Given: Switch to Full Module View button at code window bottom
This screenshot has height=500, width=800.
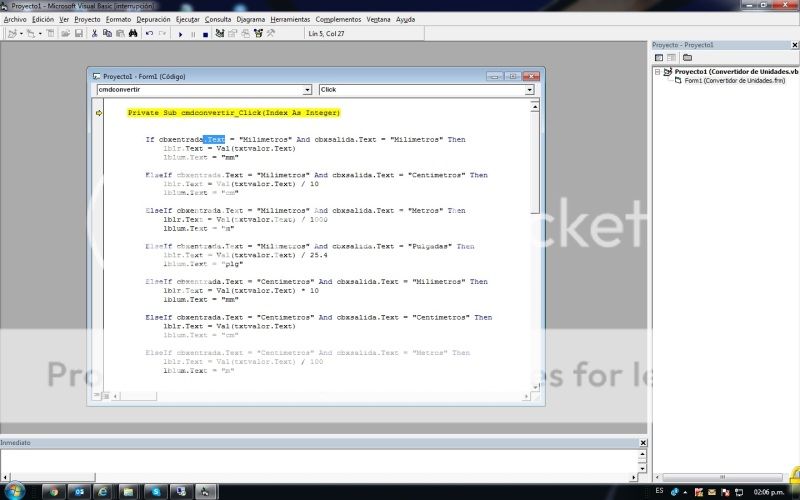Looking at the screenshot, I should pos(106,396).
